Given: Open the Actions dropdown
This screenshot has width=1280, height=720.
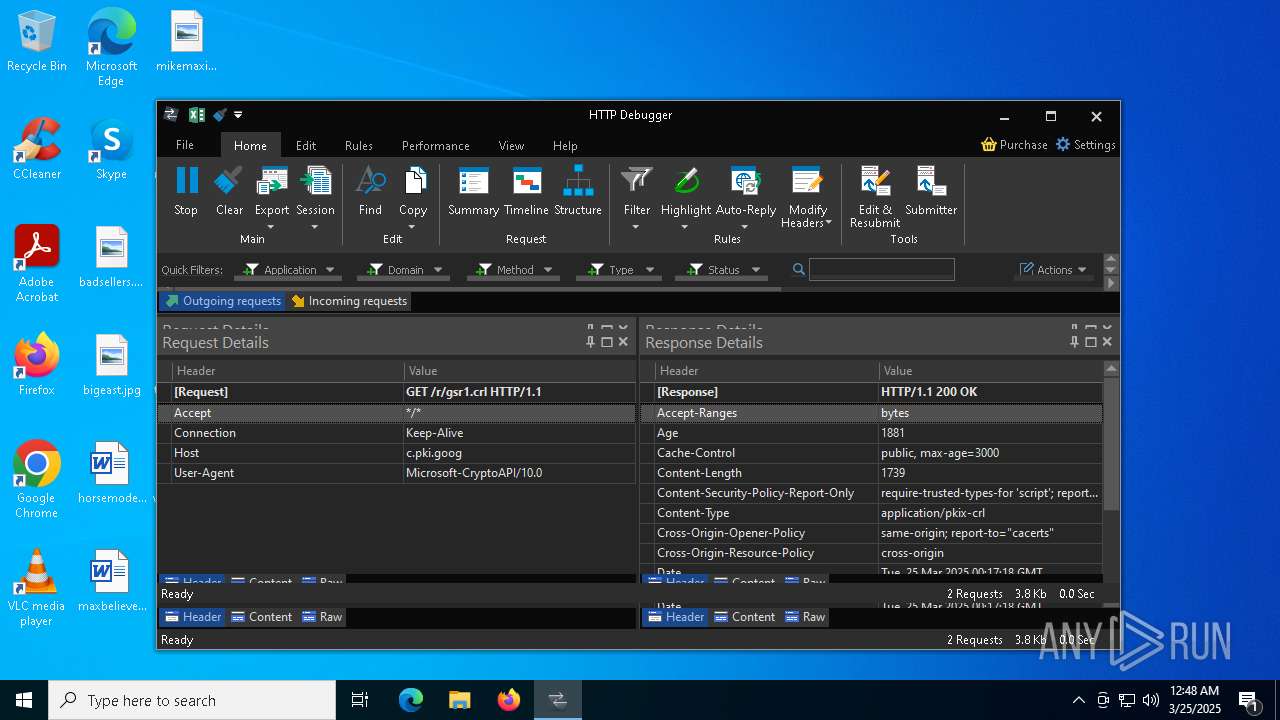Looking at the screenshot, I should [1053, 270].
